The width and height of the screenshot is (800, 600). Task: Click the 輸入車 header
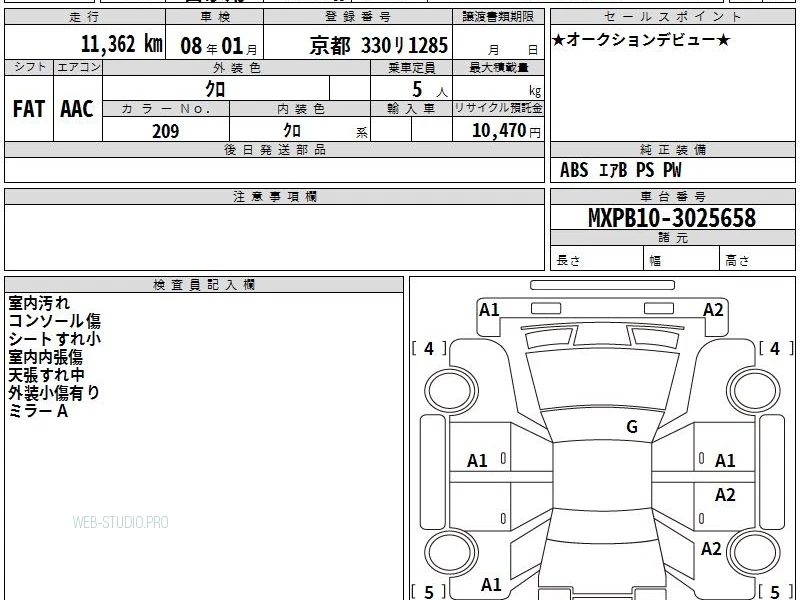[x=411, y=108]
